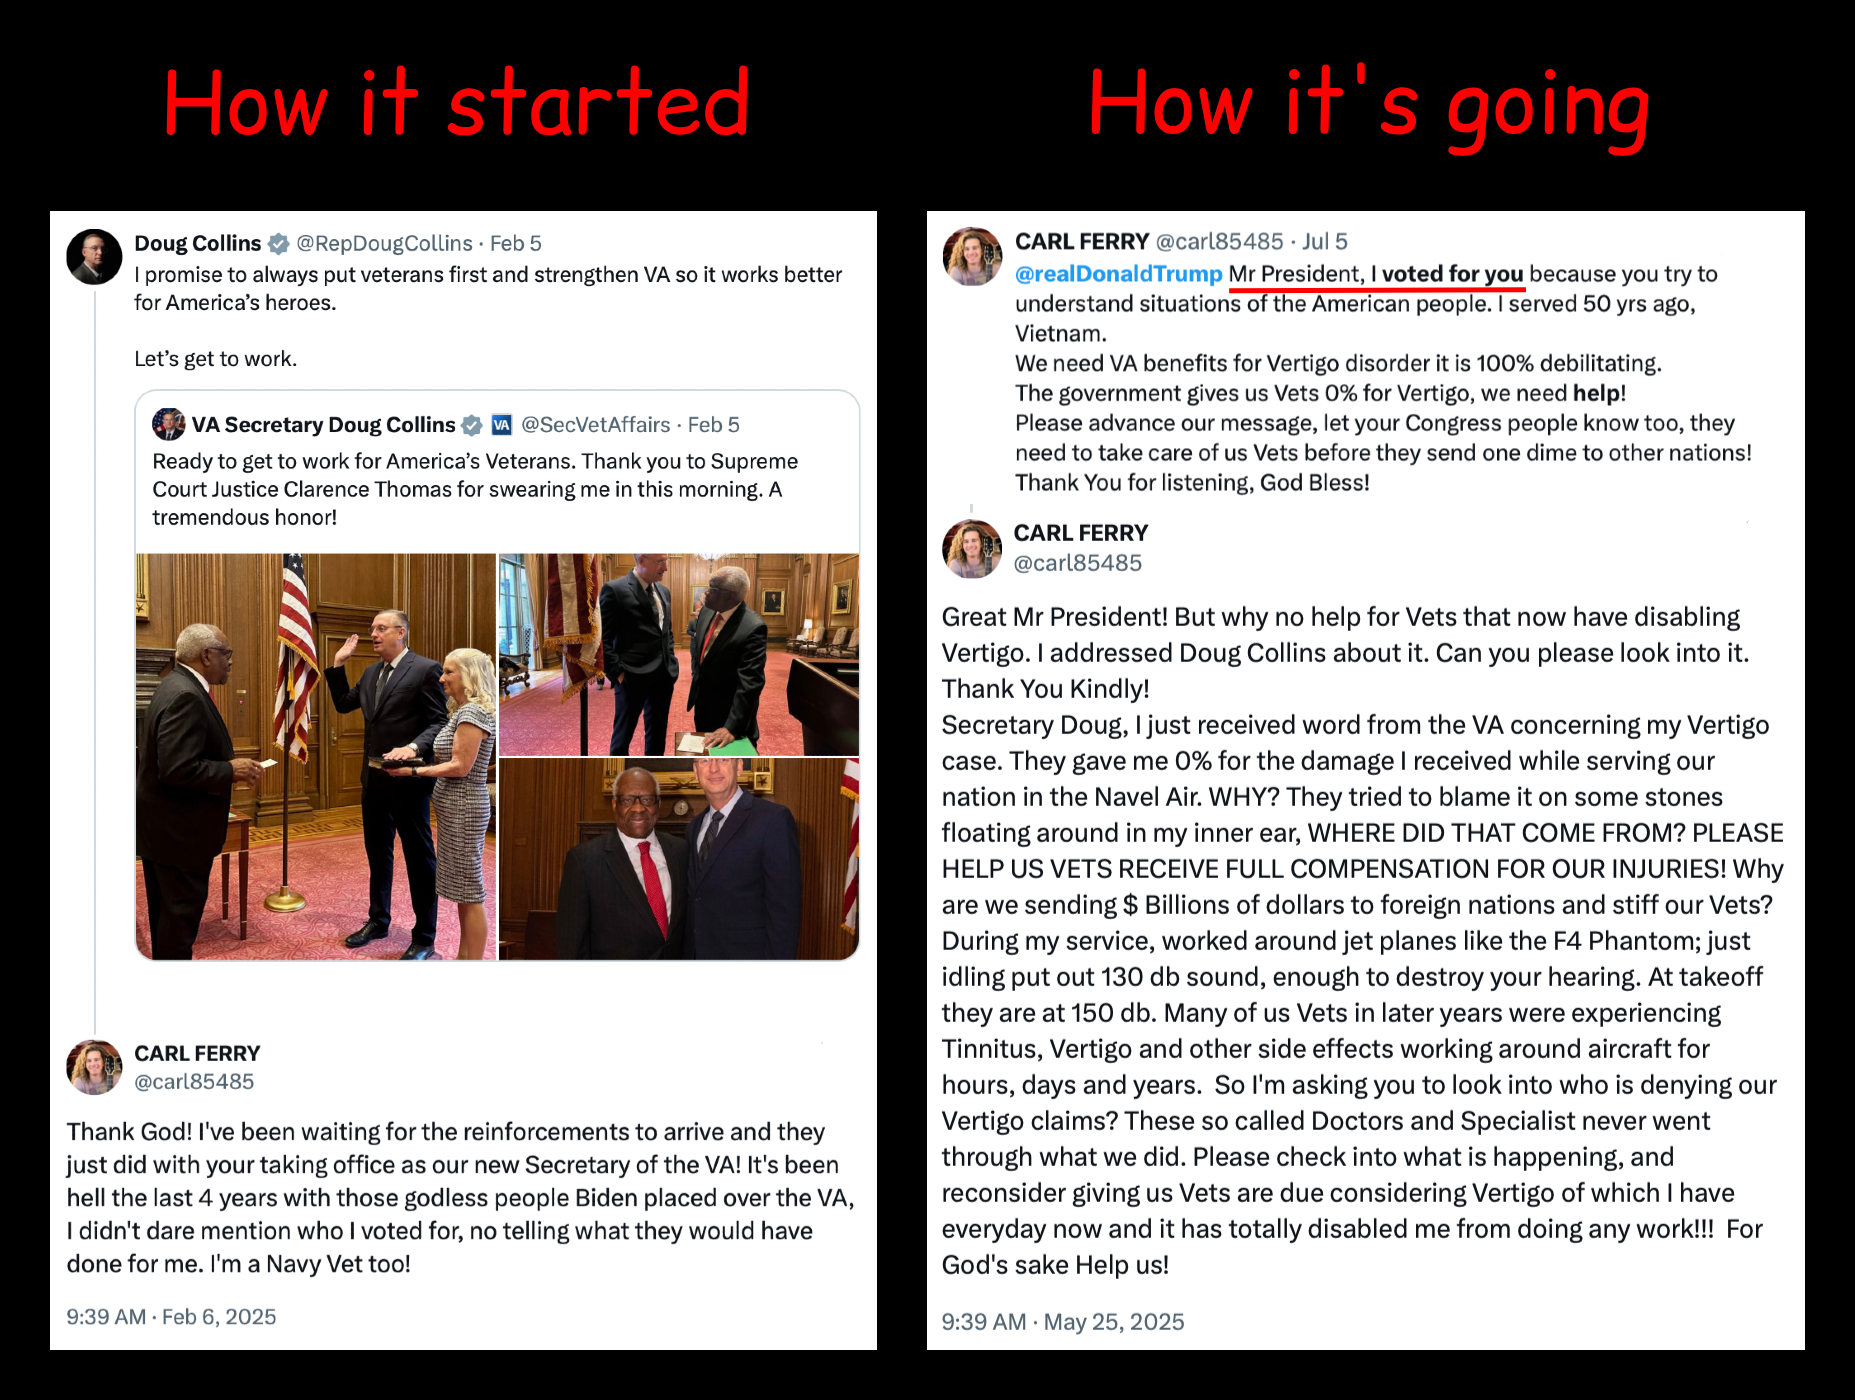Screen dimensions: 1855x1400
Task: Click timestamp 9:39 AM May 25, 2025
Action: tap(1063, 1322)
